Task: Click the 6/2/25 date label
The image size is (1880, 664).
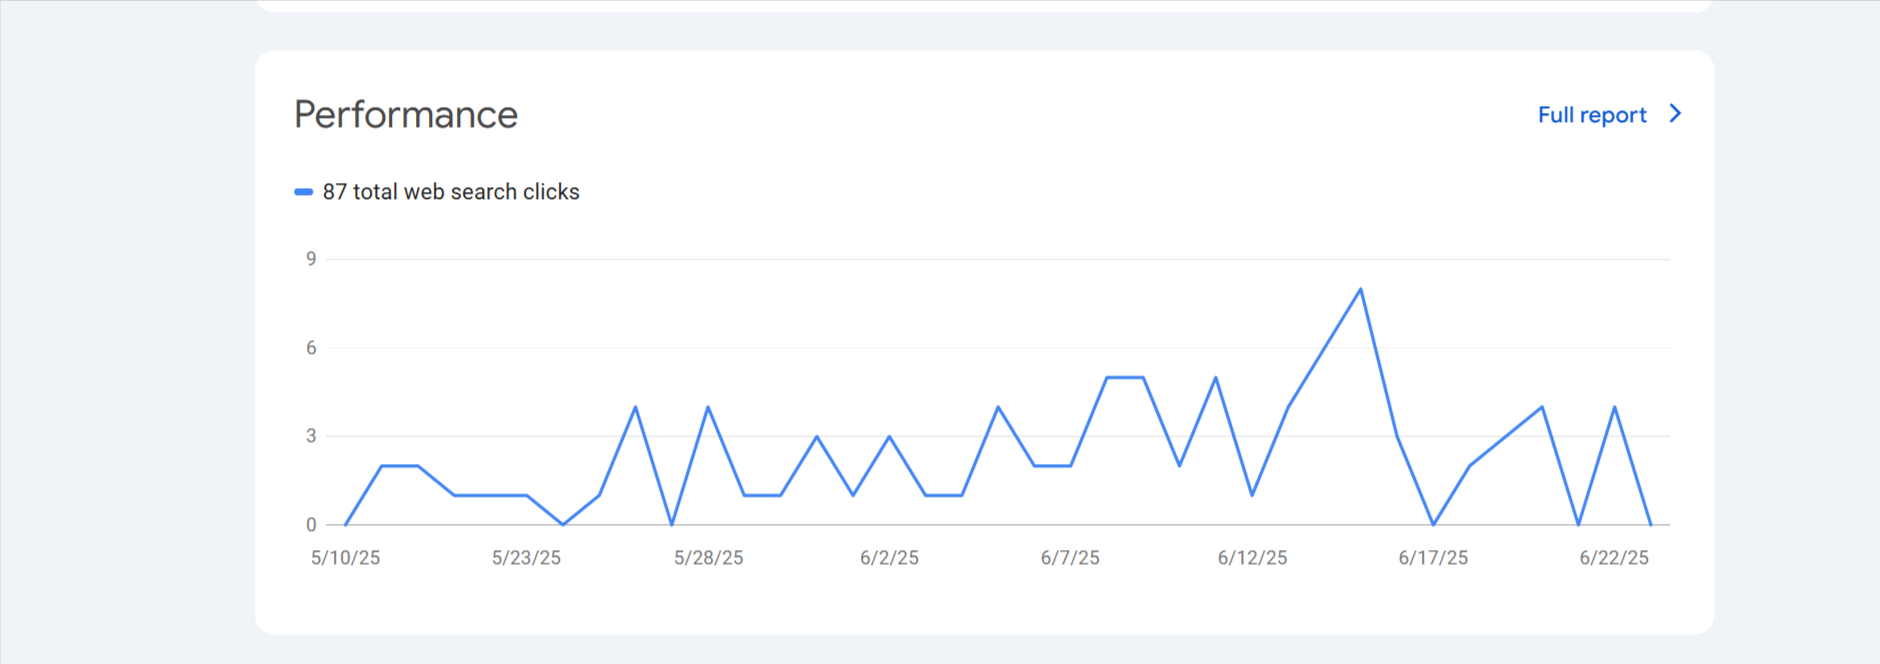Action: 889,558
